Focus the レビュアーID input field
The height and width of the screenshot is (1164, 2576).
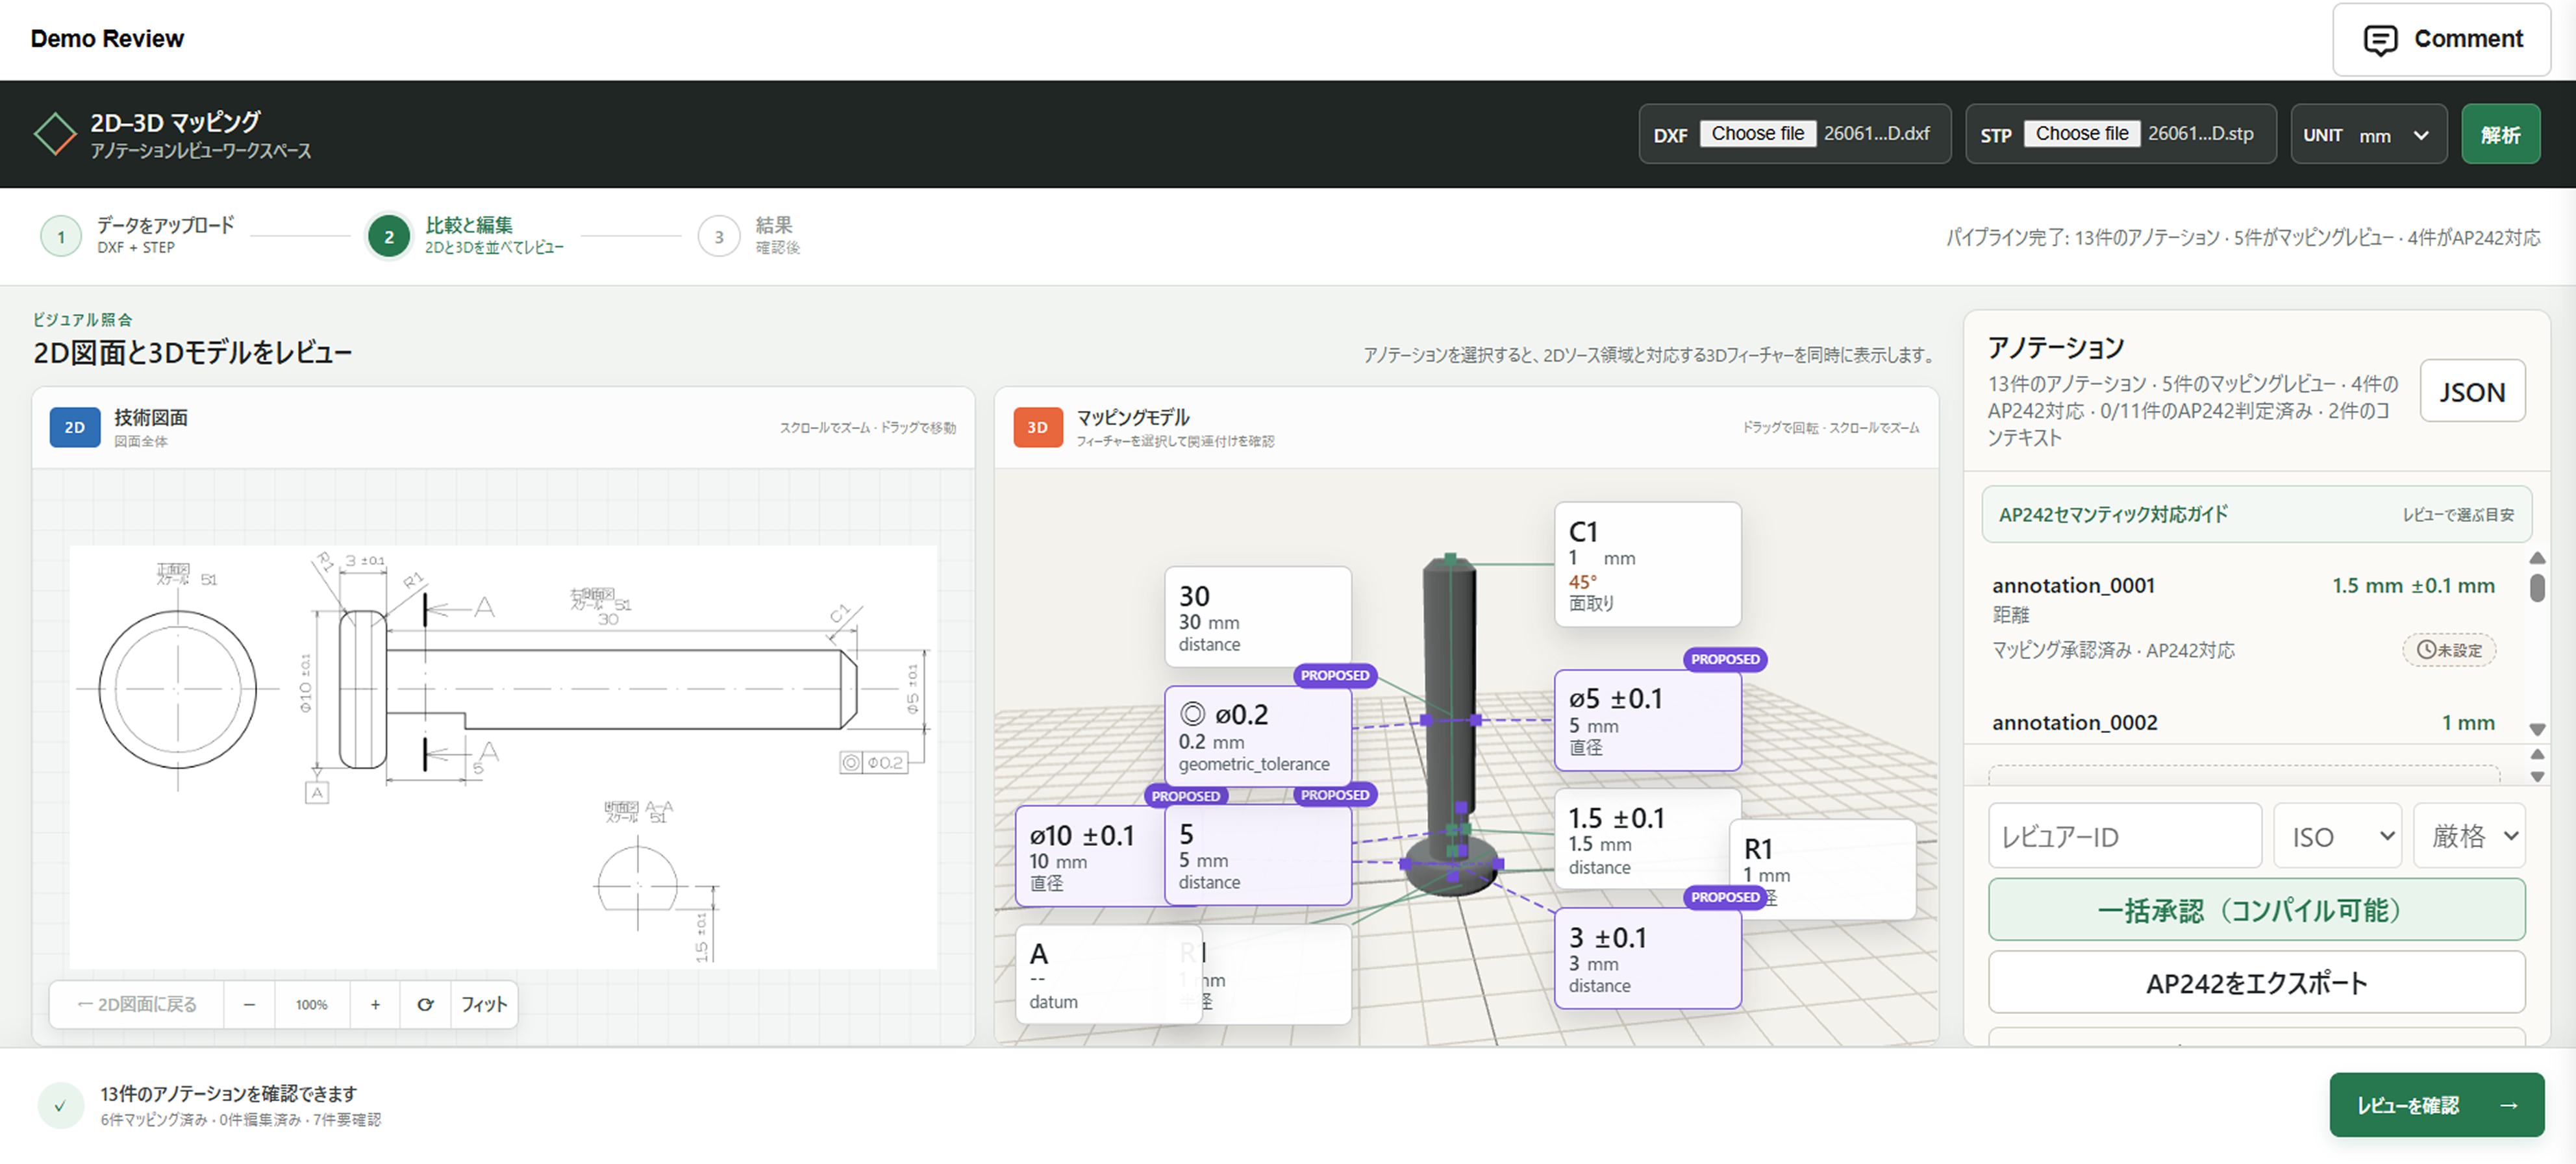2125,836
